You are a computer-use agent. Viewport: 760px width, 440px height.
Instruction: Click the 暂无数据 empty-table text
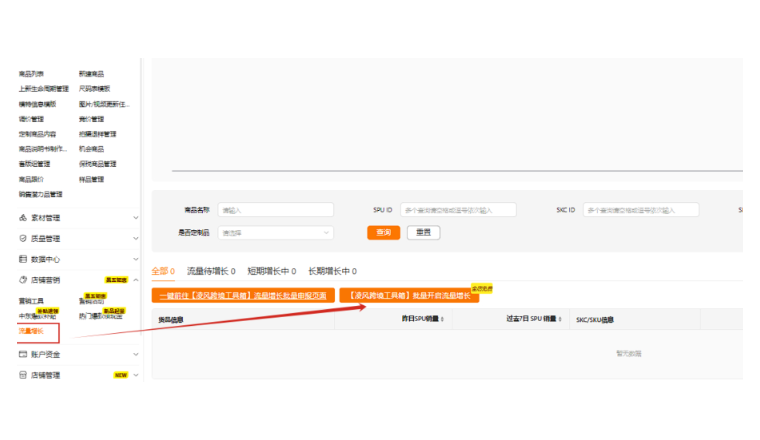click(629, 354)
